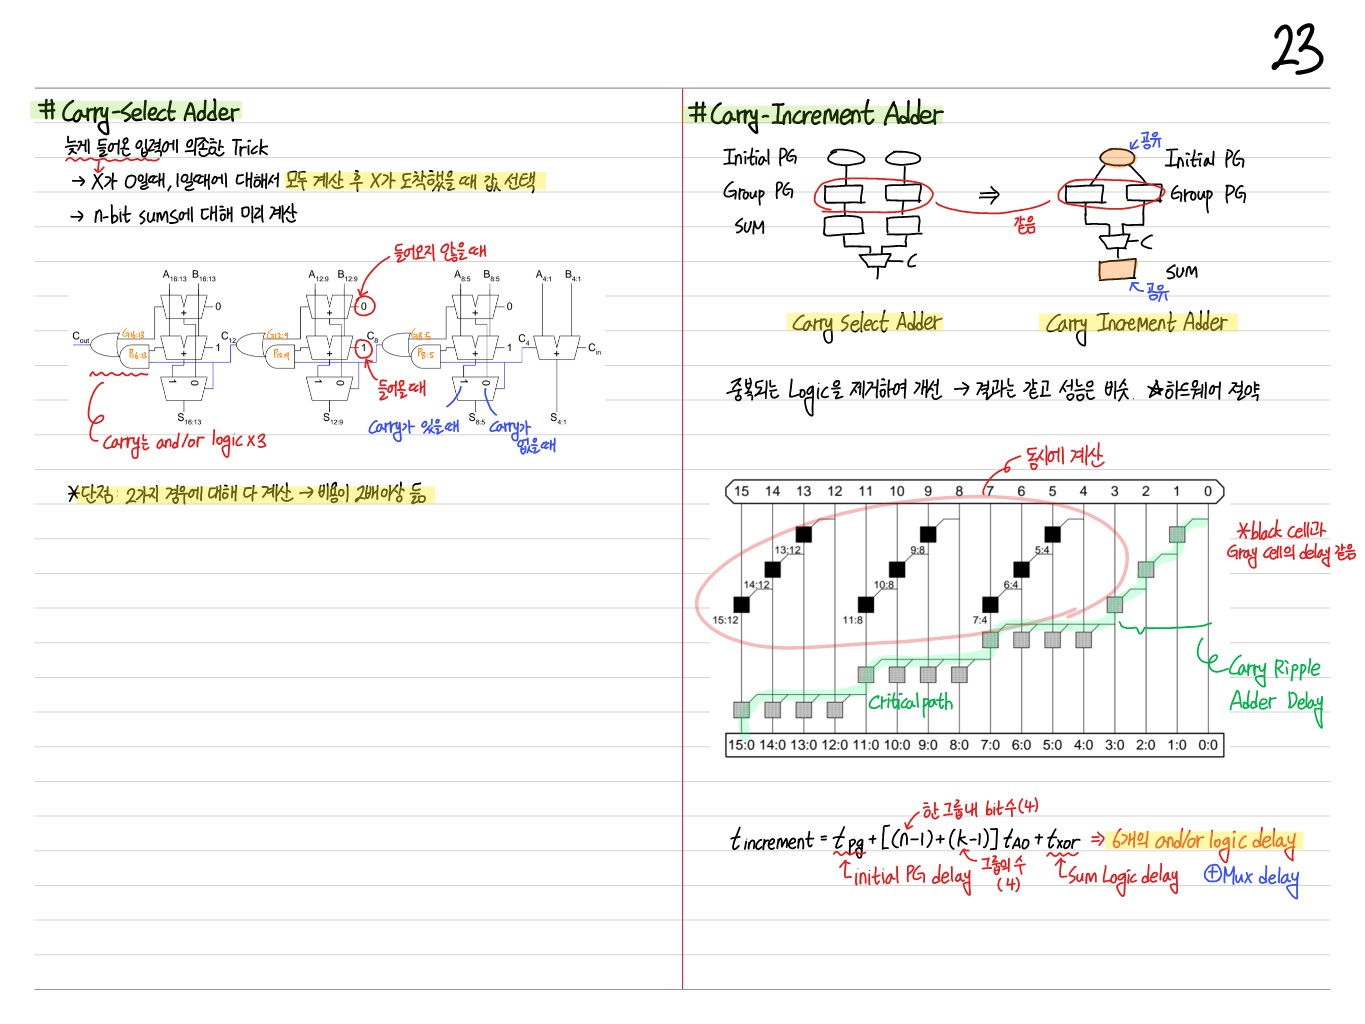
Task: Click the red circled 0 in the circuit
Action: [x=364, y=306]
